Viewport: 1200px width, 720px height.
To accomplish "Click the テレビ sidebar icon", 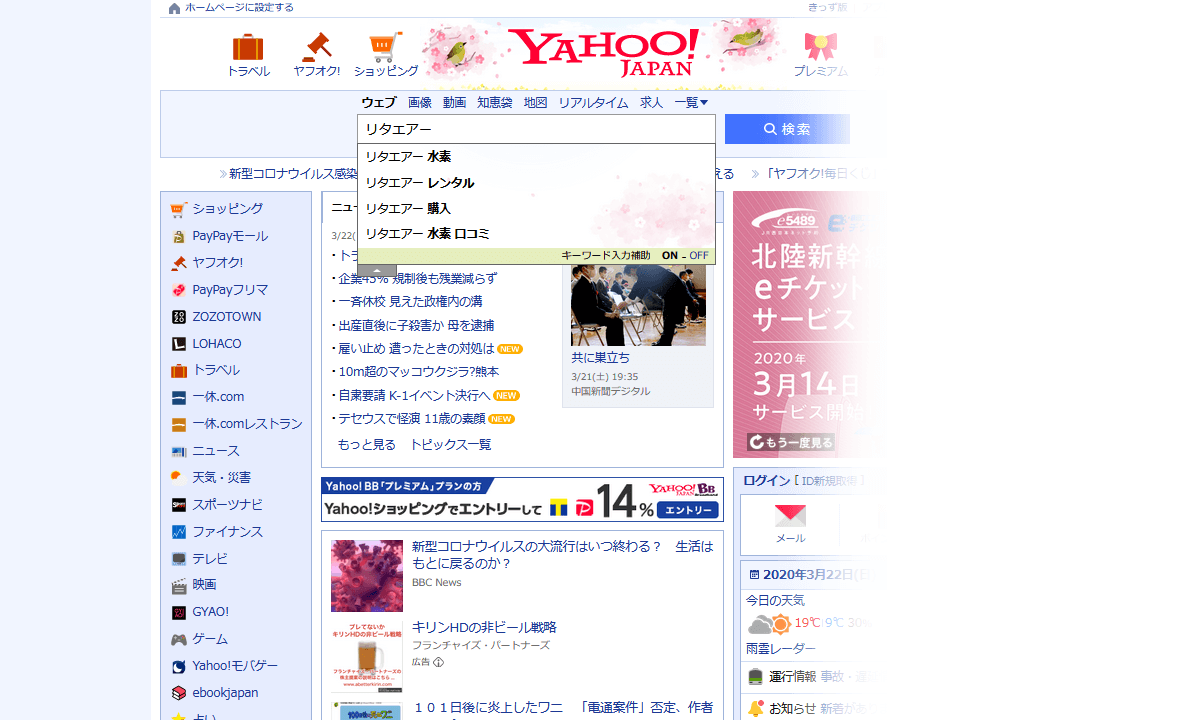I will coord(179,559).
